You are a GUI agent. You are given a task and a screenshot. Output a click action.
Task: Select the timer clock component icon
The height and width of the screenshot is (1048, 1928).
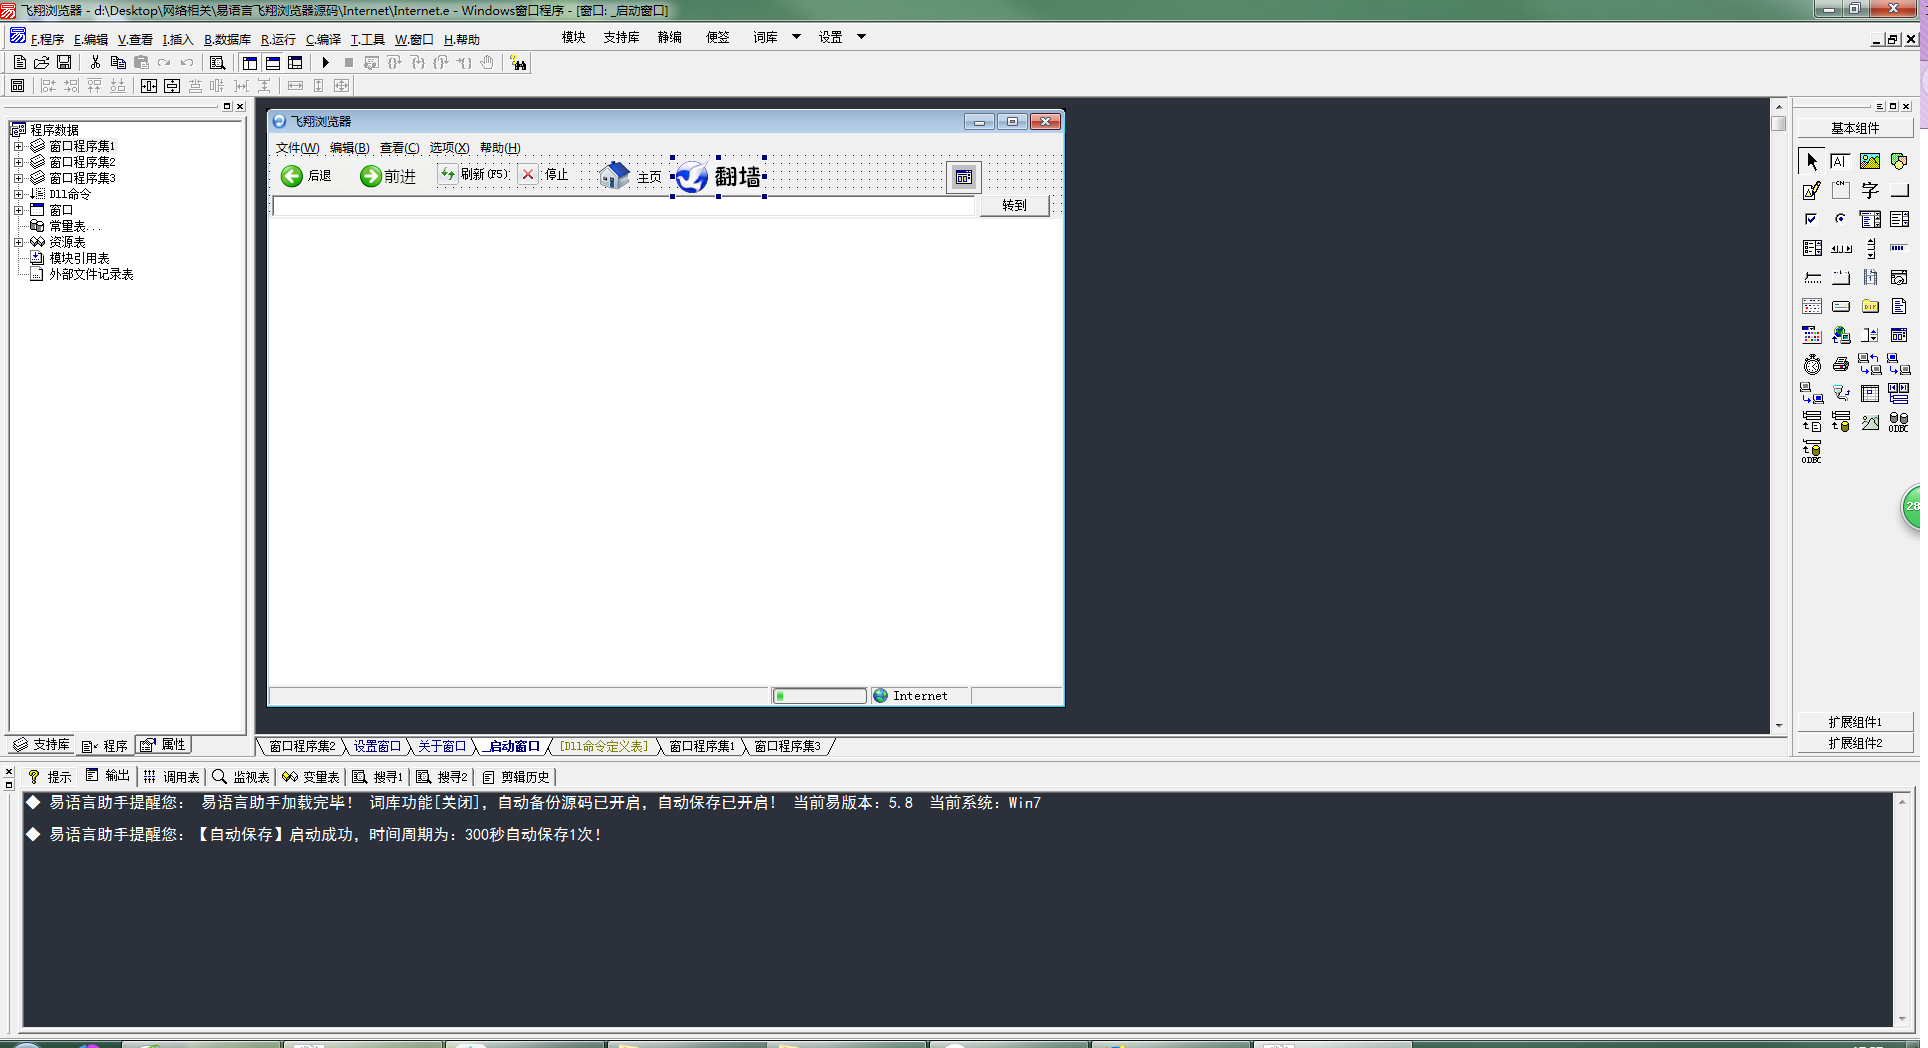tap(1811, 364)
